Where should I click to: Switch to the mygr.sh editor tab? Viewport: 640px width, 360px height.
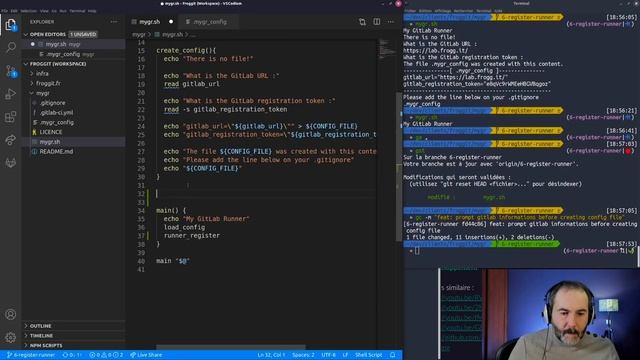(149, 22)
